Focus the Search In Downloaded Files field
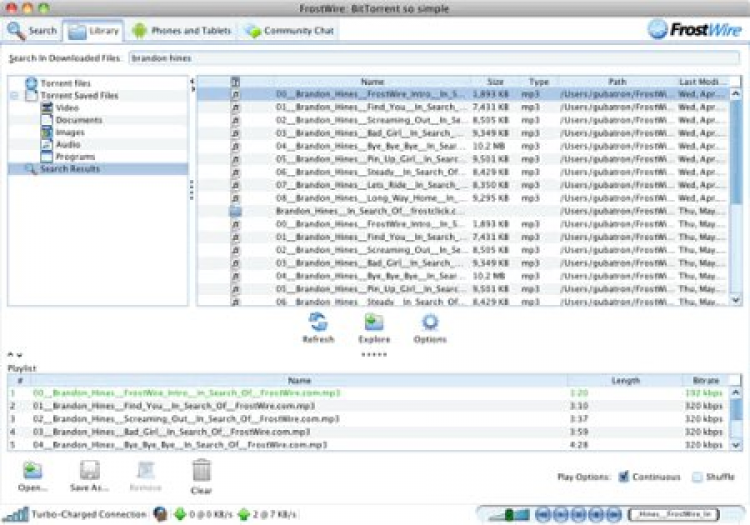 click(434, 58)
